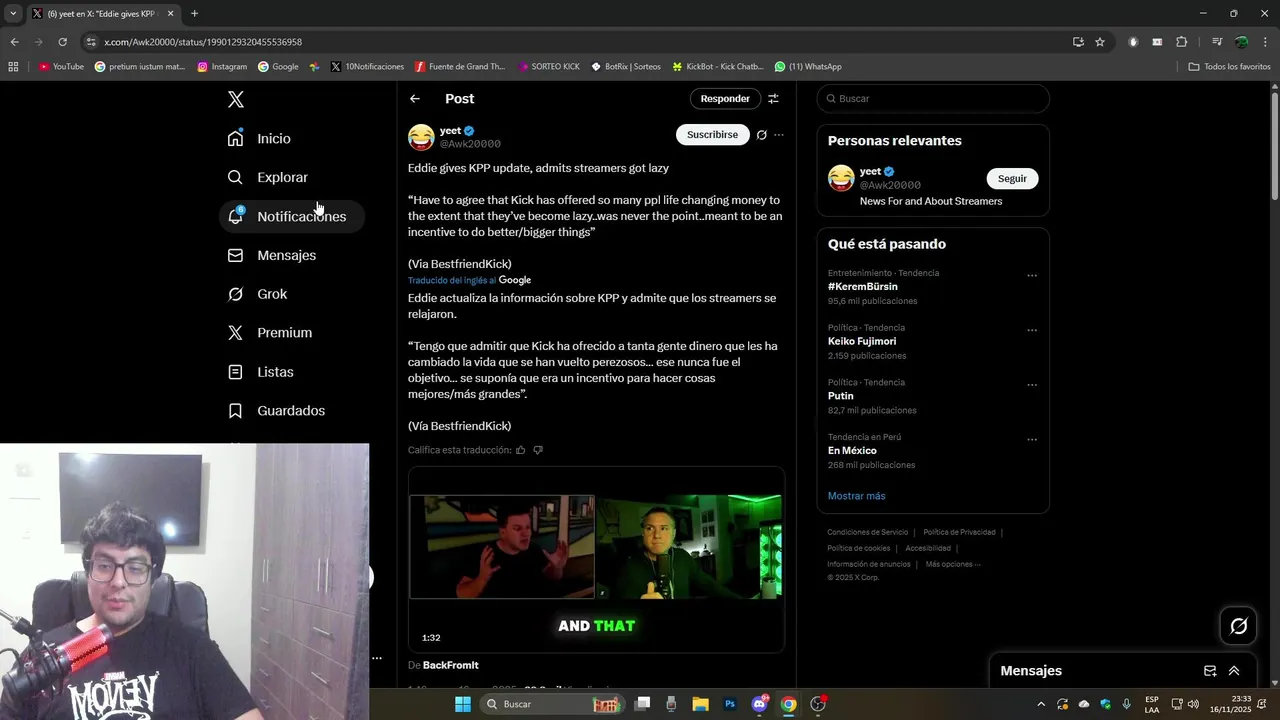Image resolution: width=1280 pixels, height=720 pixels.
Task: Click the BackFromIt video source link
Action: click(450, 665)
